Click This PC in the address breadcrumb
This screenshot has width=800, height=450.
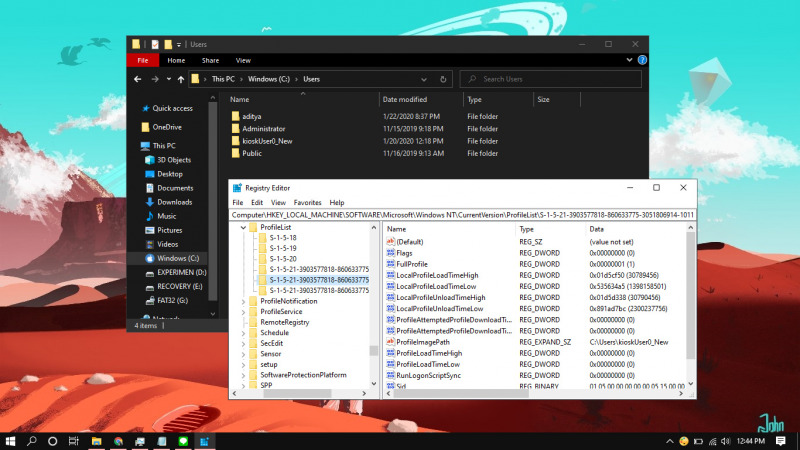(x=223, y=79)
